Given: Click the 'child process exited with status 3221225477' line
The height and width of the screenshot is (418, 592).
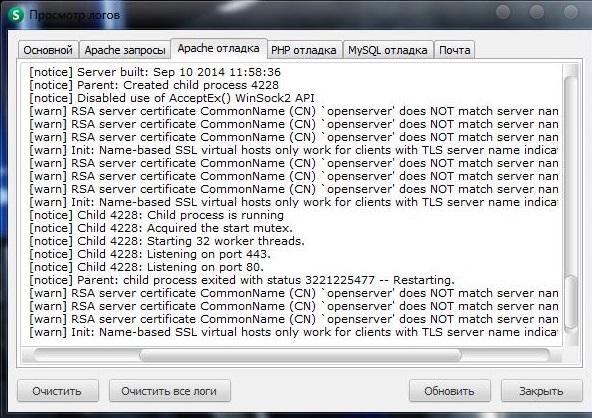Looking at the screenshot, I should point(242,280).
